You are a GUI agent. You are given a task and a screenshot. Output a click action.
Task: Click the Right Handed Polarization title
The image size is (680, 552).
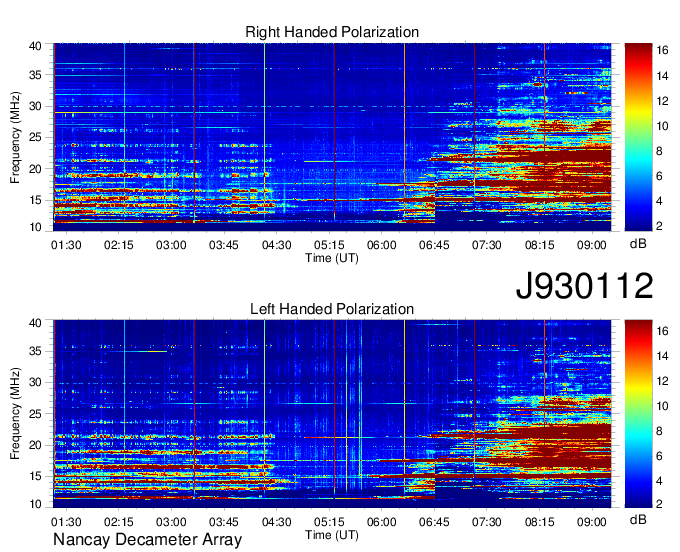(x=332, y=32)
